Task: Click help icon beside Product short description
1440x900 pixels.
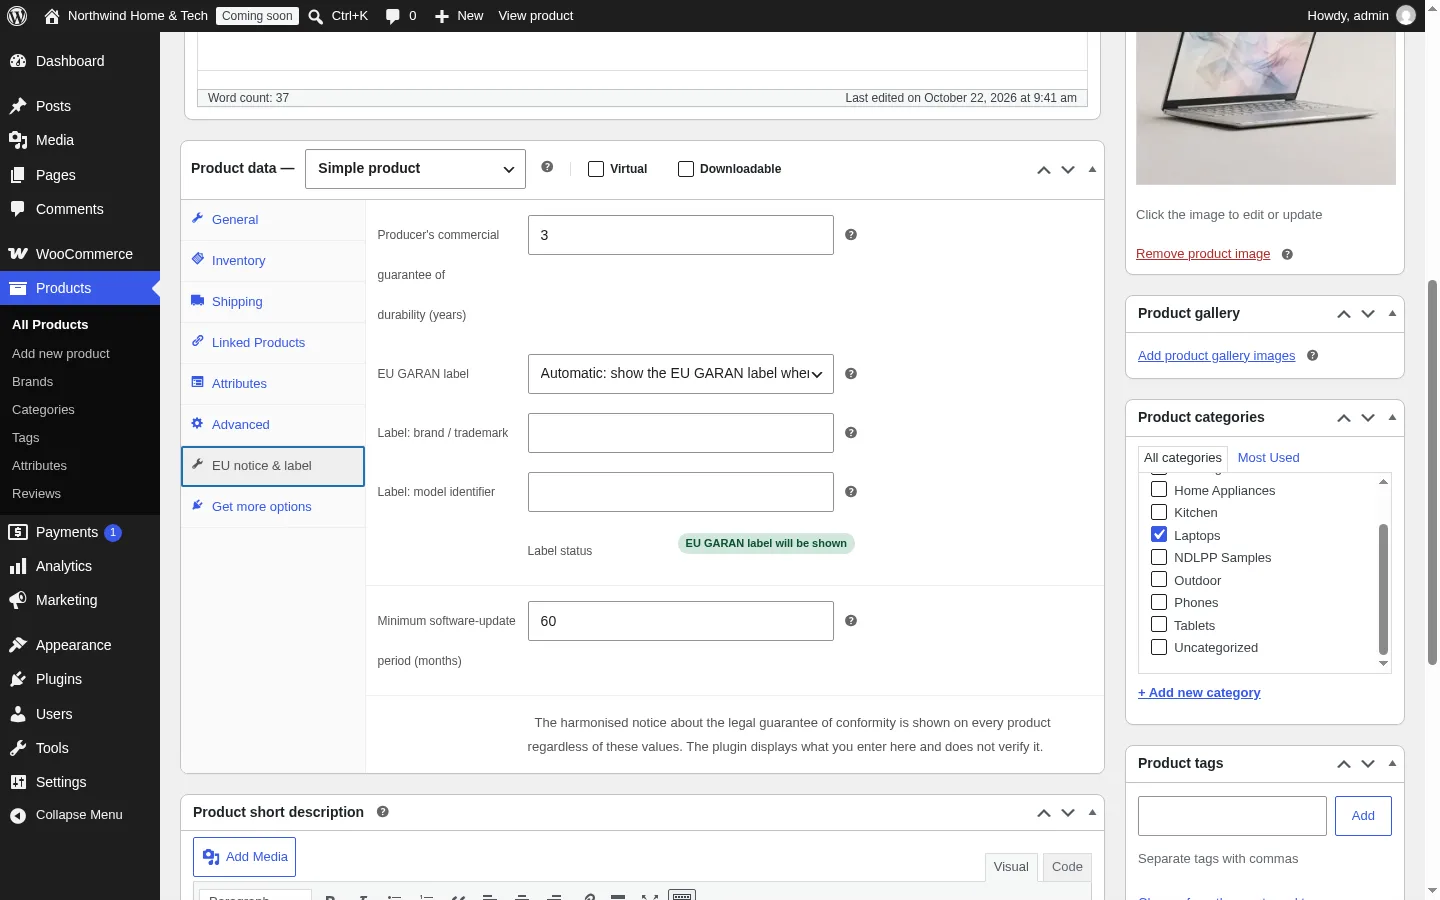Action: tap(383, 811)
